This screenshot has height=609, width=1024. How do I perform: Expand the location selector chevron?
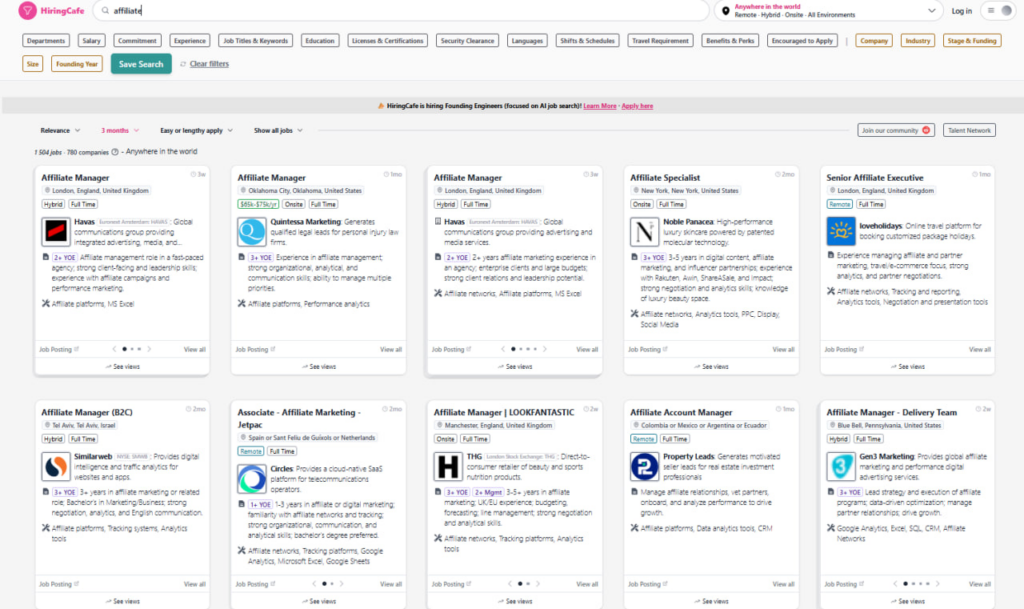click(931, 11)
